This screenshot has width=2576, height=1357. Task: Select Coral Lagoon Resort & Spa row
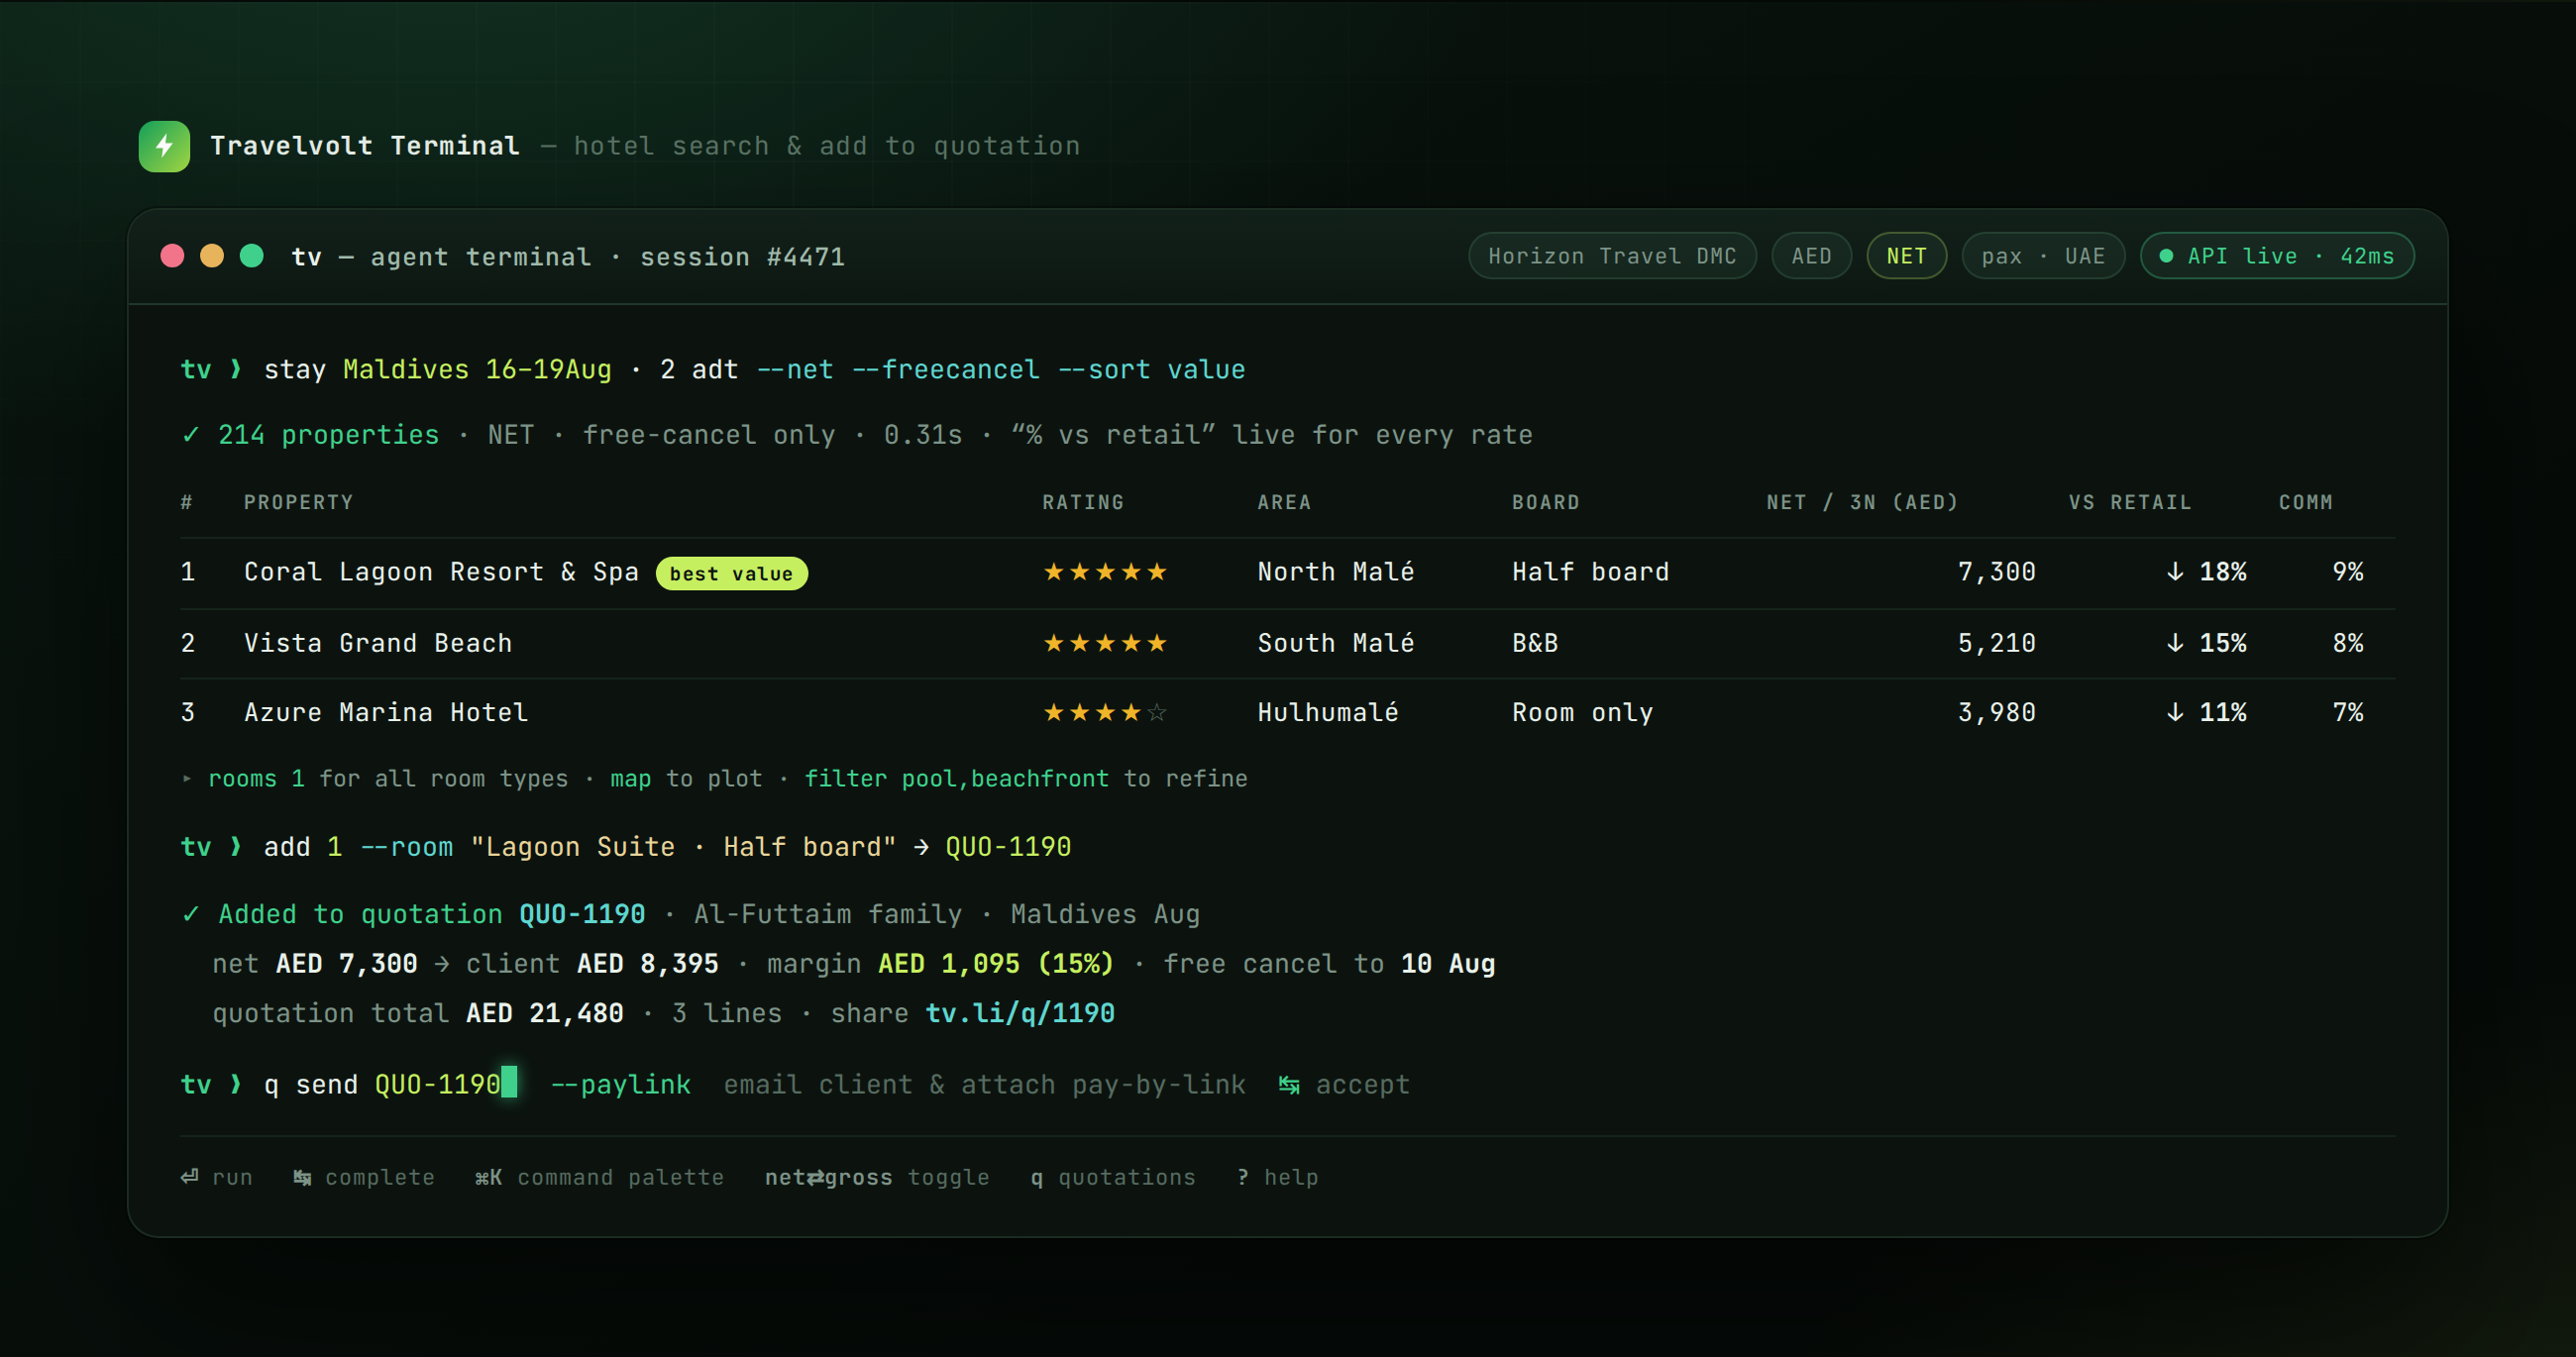(1288, 573)
